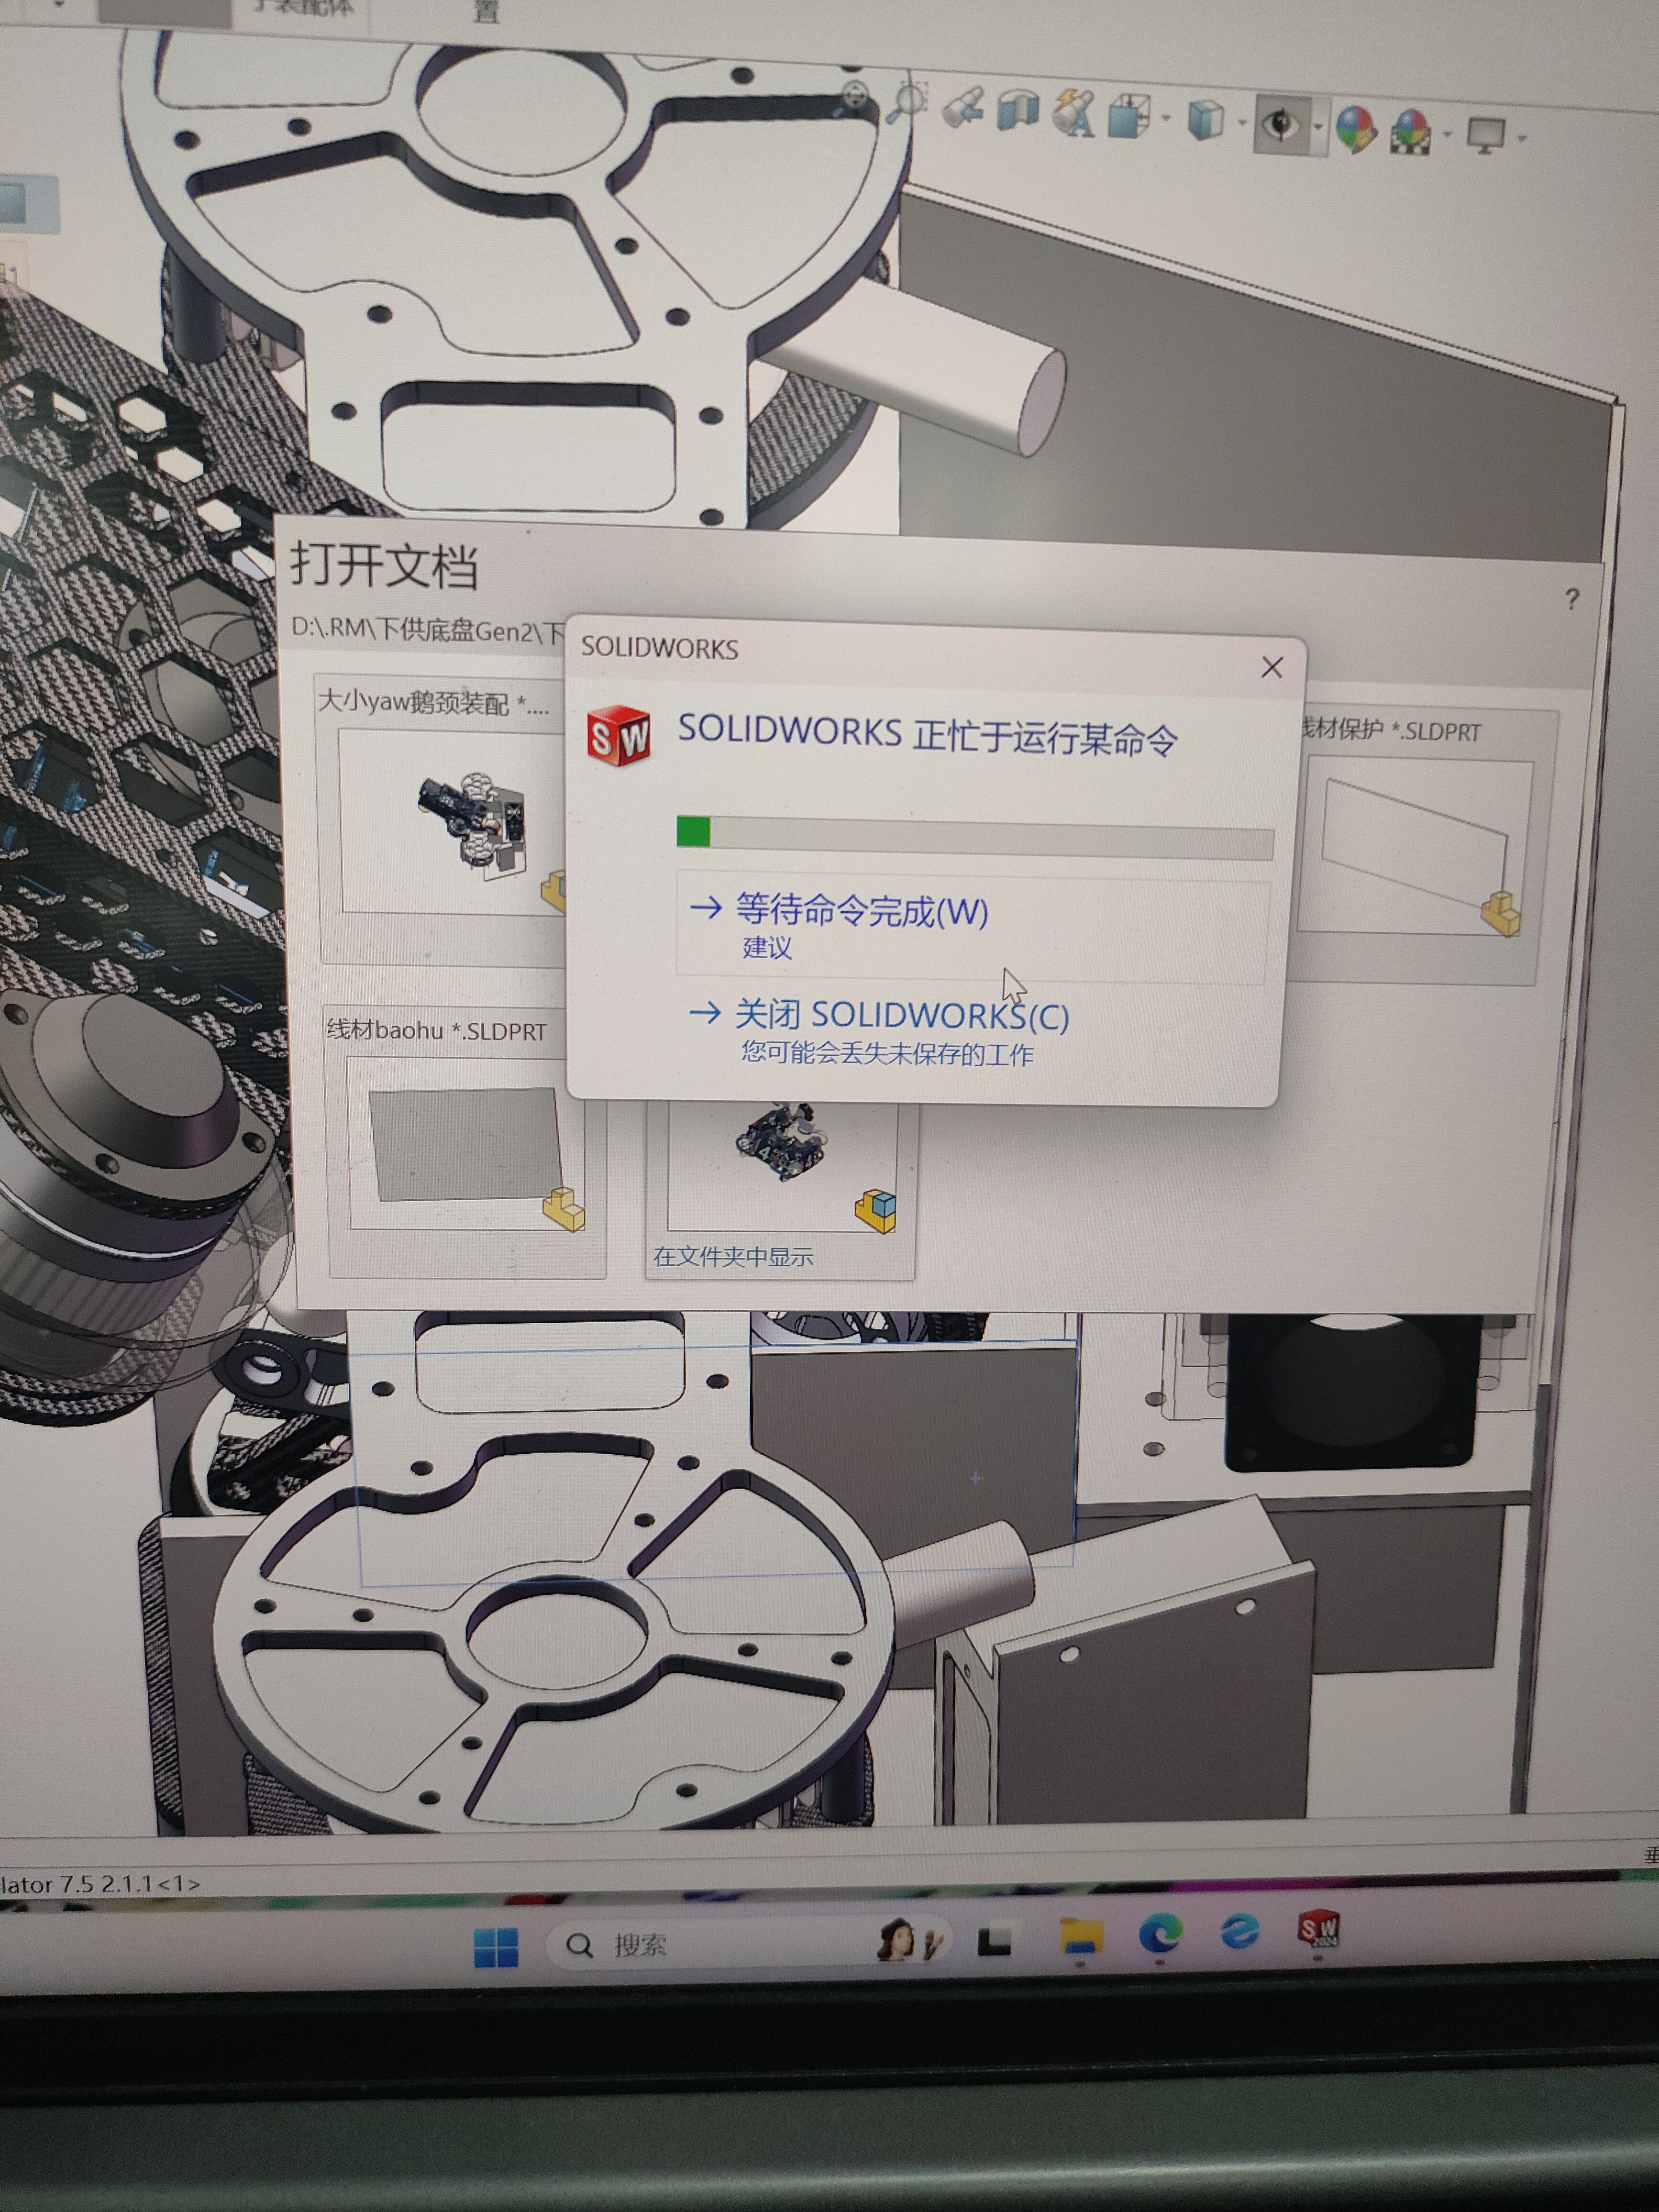Click the assembly thumbnail above 在文件夹中显示
The height and width of the screenshot is (2212, 1659).
point(782,1165)
